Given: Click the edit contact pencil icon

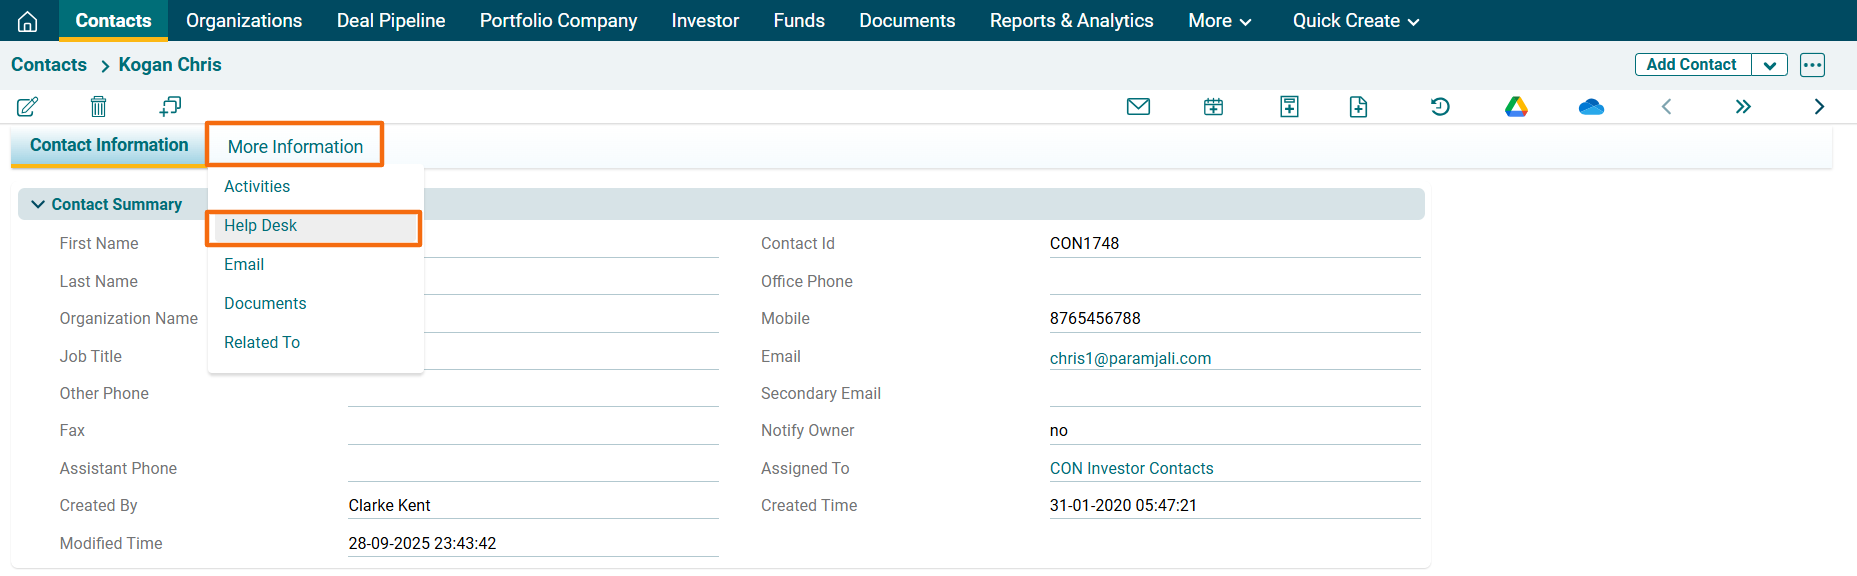Looking at the screenshot, I should [x=28, y=106].
